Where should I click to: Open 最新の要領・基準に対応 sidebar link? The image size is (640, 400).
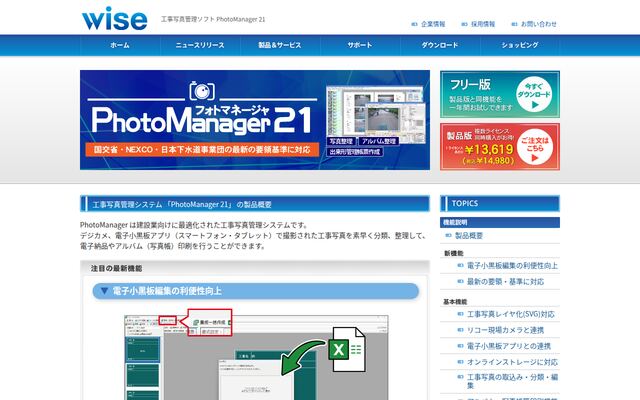point(505,282)
